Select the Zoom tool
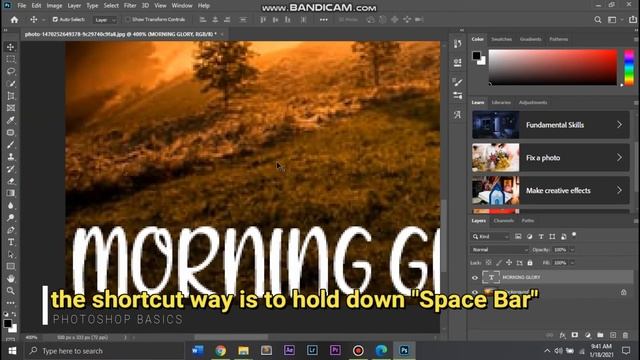The width and height of the screenshot is (640, 360). (x=11, y=291)
